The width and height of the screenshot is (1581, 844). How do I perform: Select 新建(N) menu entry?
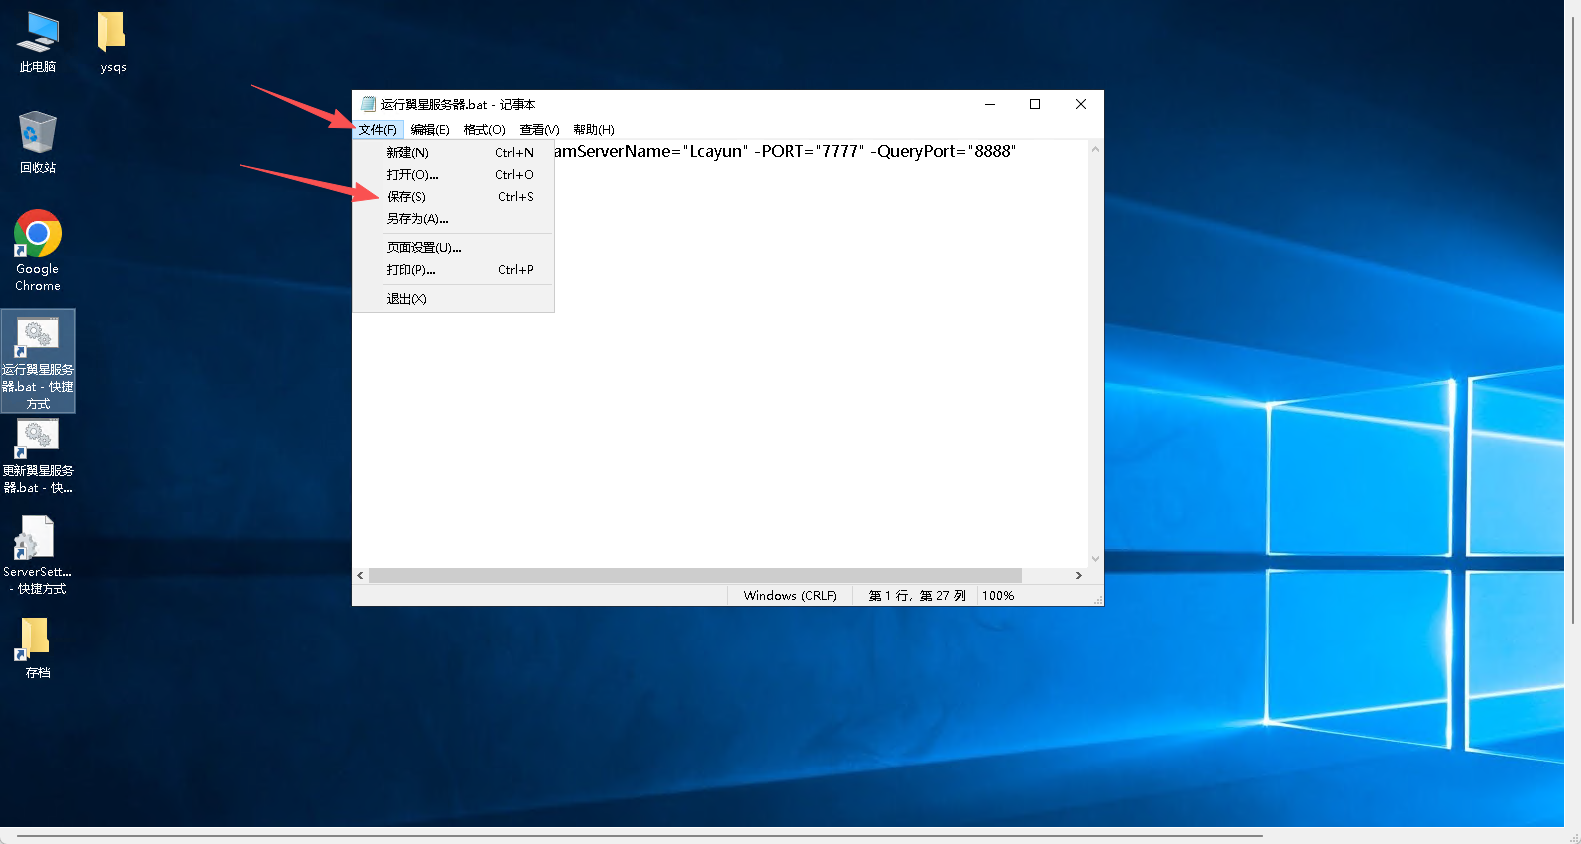[408, 153]
